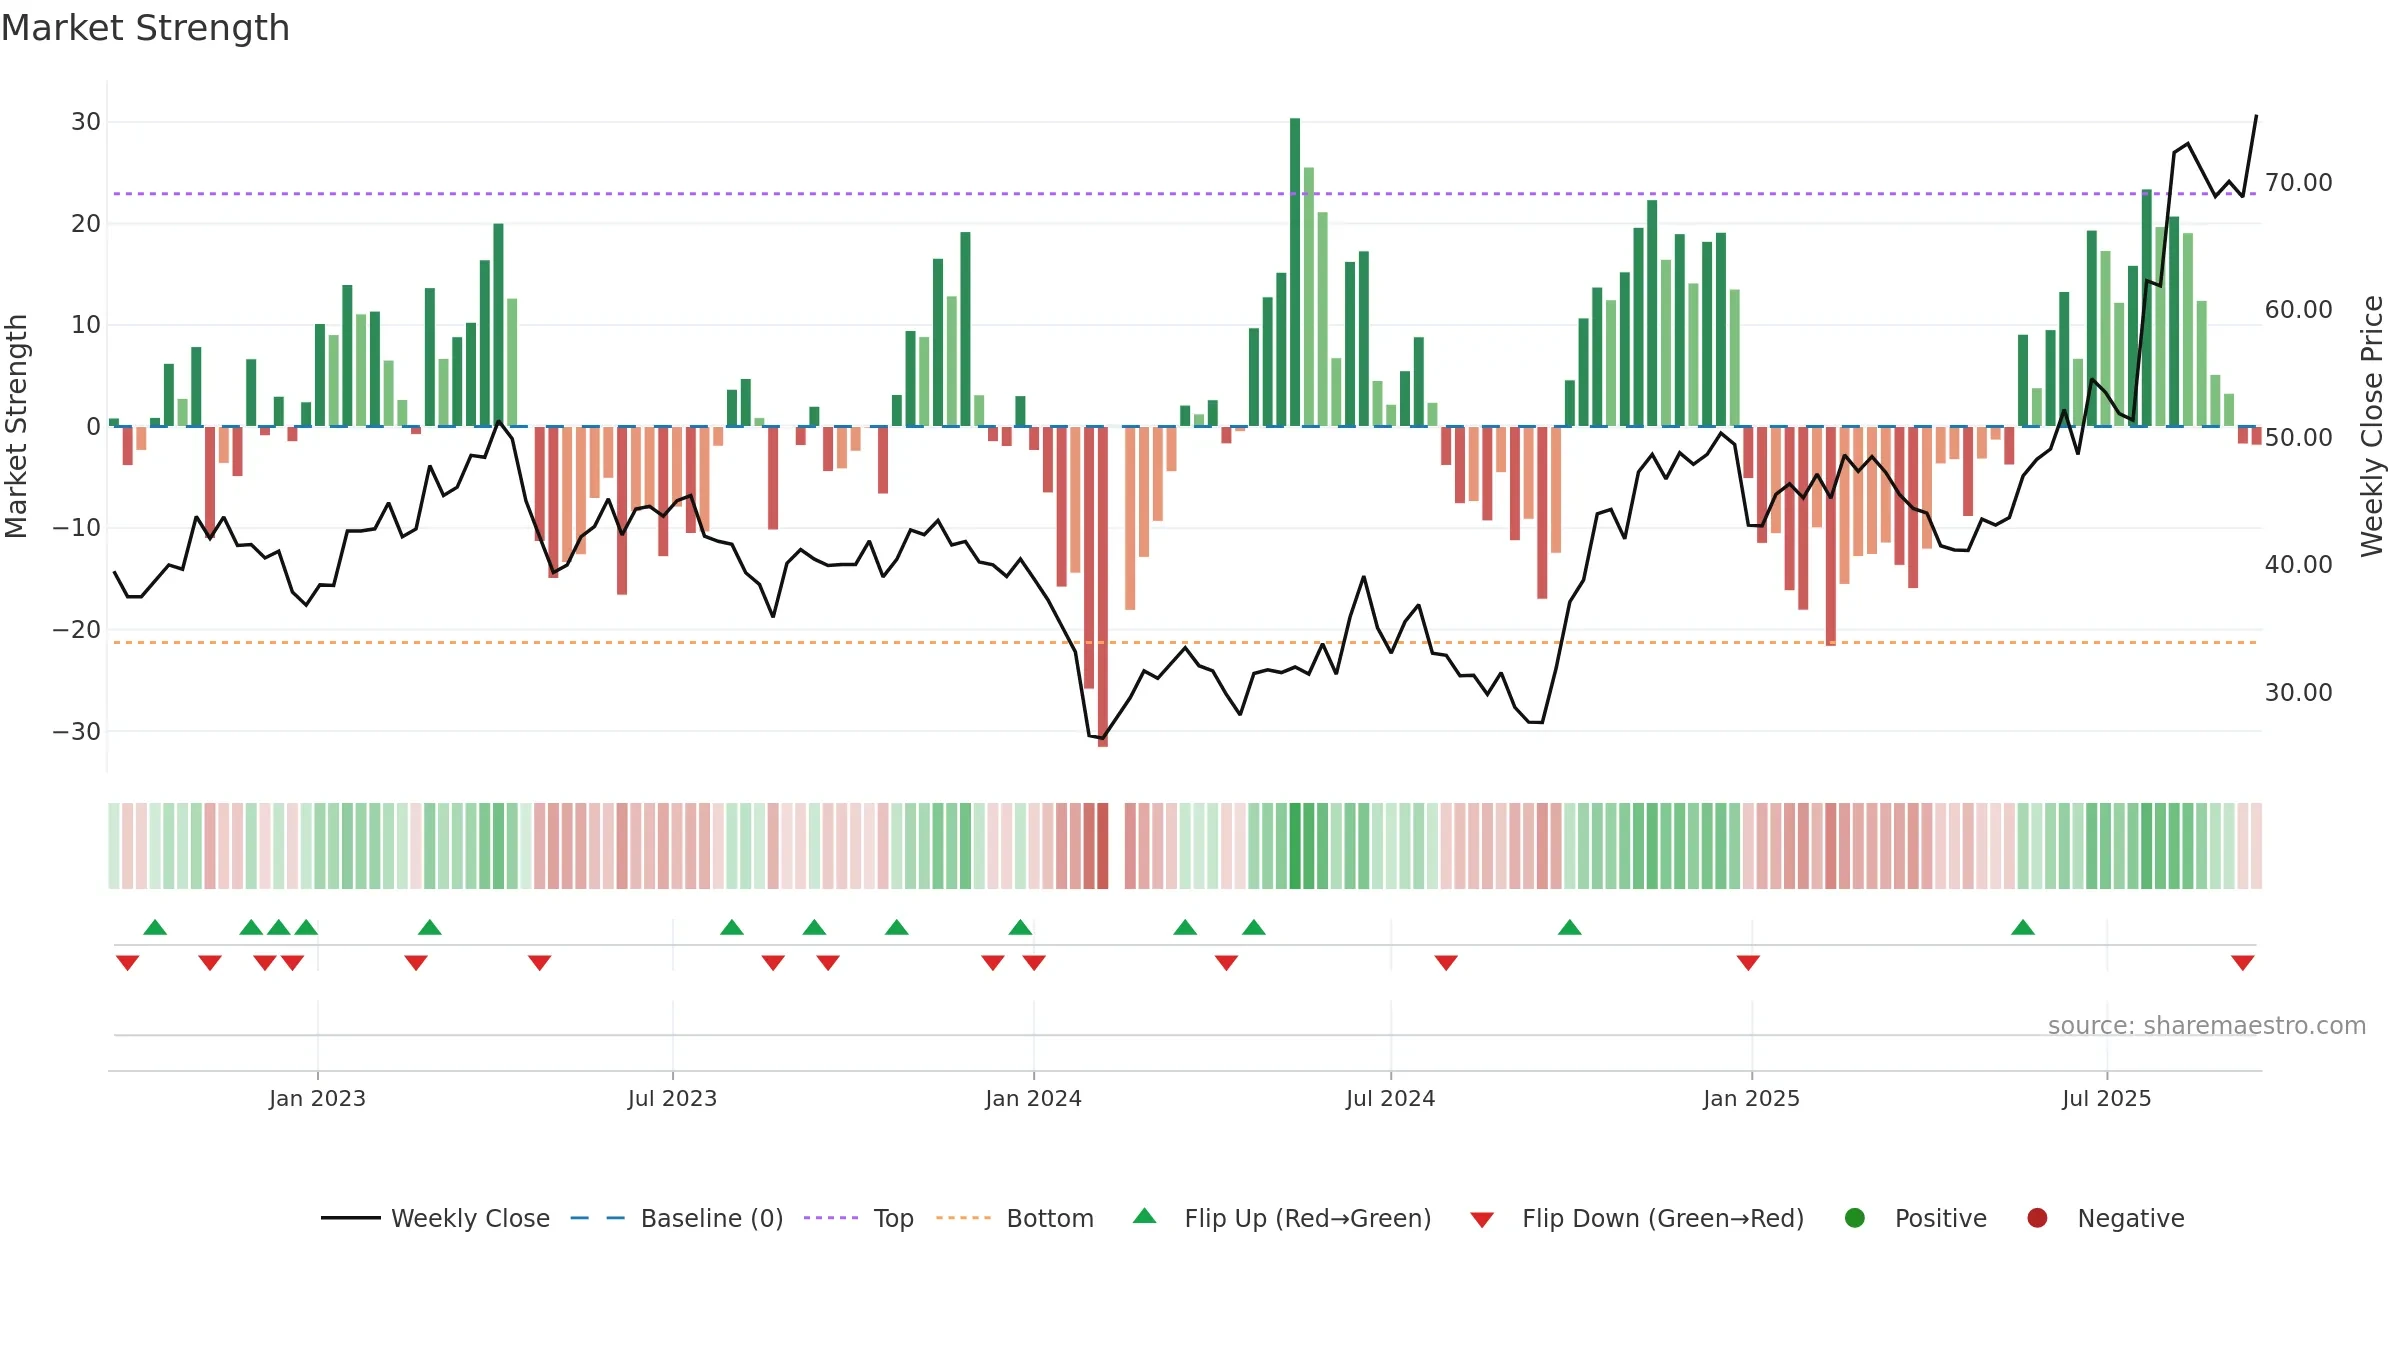The image size is (2400, 1350).
Task: Toggle the Negative legend label
Action: pos(2131,1218)
